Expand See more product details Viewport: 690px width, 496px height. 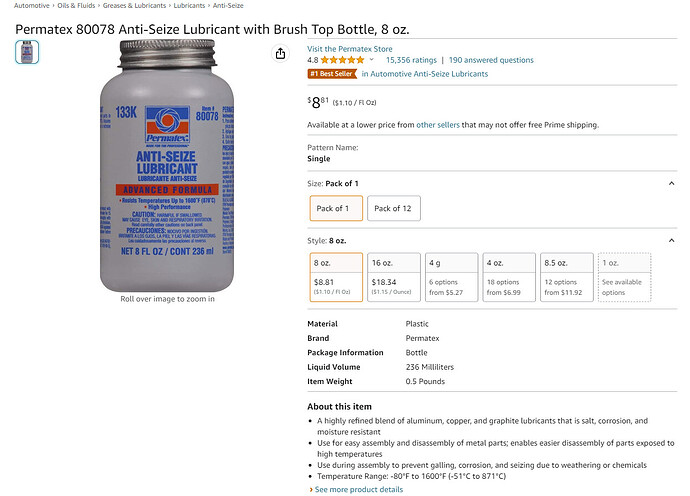click(358, 490)
